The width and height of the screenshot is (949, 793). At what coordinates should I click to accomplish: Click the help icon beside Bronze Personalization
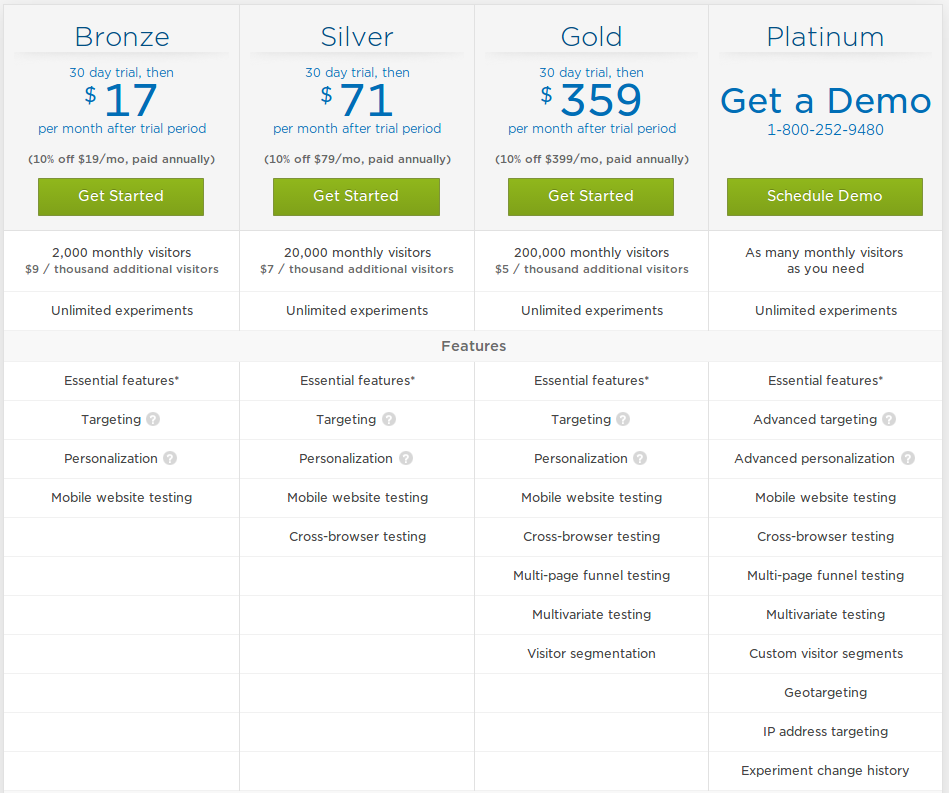[170, 458]
